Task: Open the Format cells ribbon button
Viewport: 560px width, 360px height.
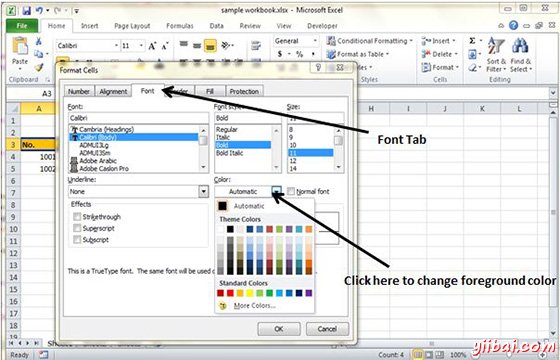Action: click(440, 68)
